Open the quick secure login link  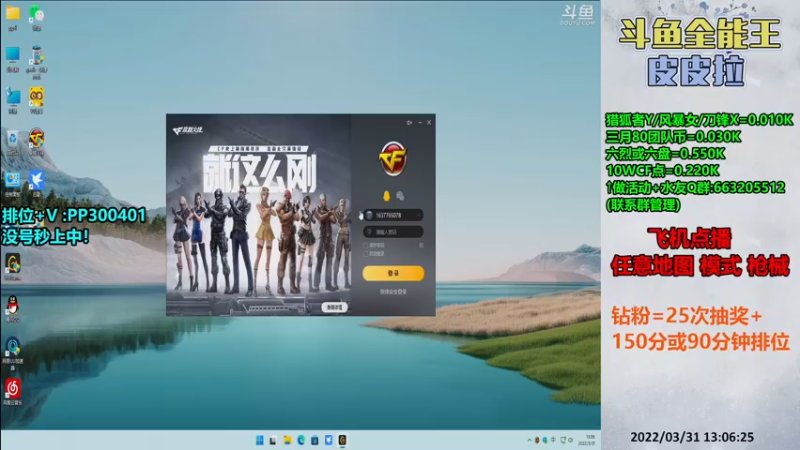(x=393, y=292)
